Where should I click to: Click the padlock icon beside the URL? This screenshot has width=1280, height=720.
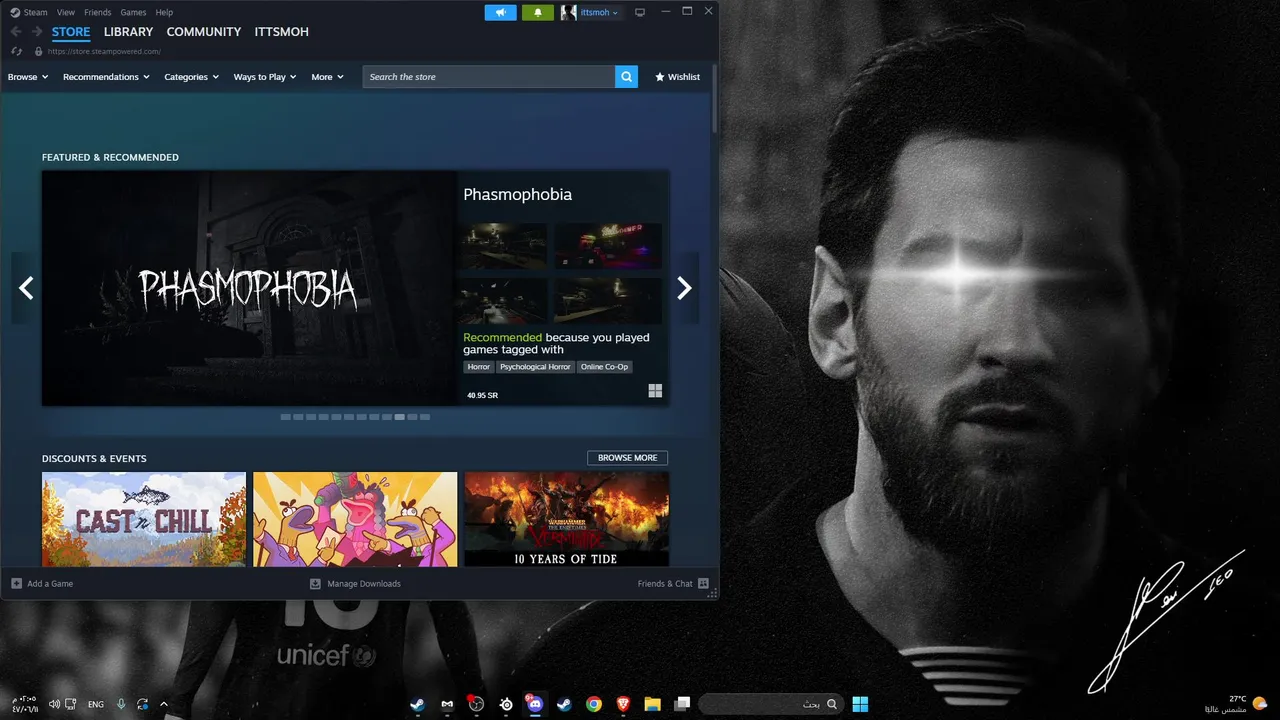click(38, 51)
